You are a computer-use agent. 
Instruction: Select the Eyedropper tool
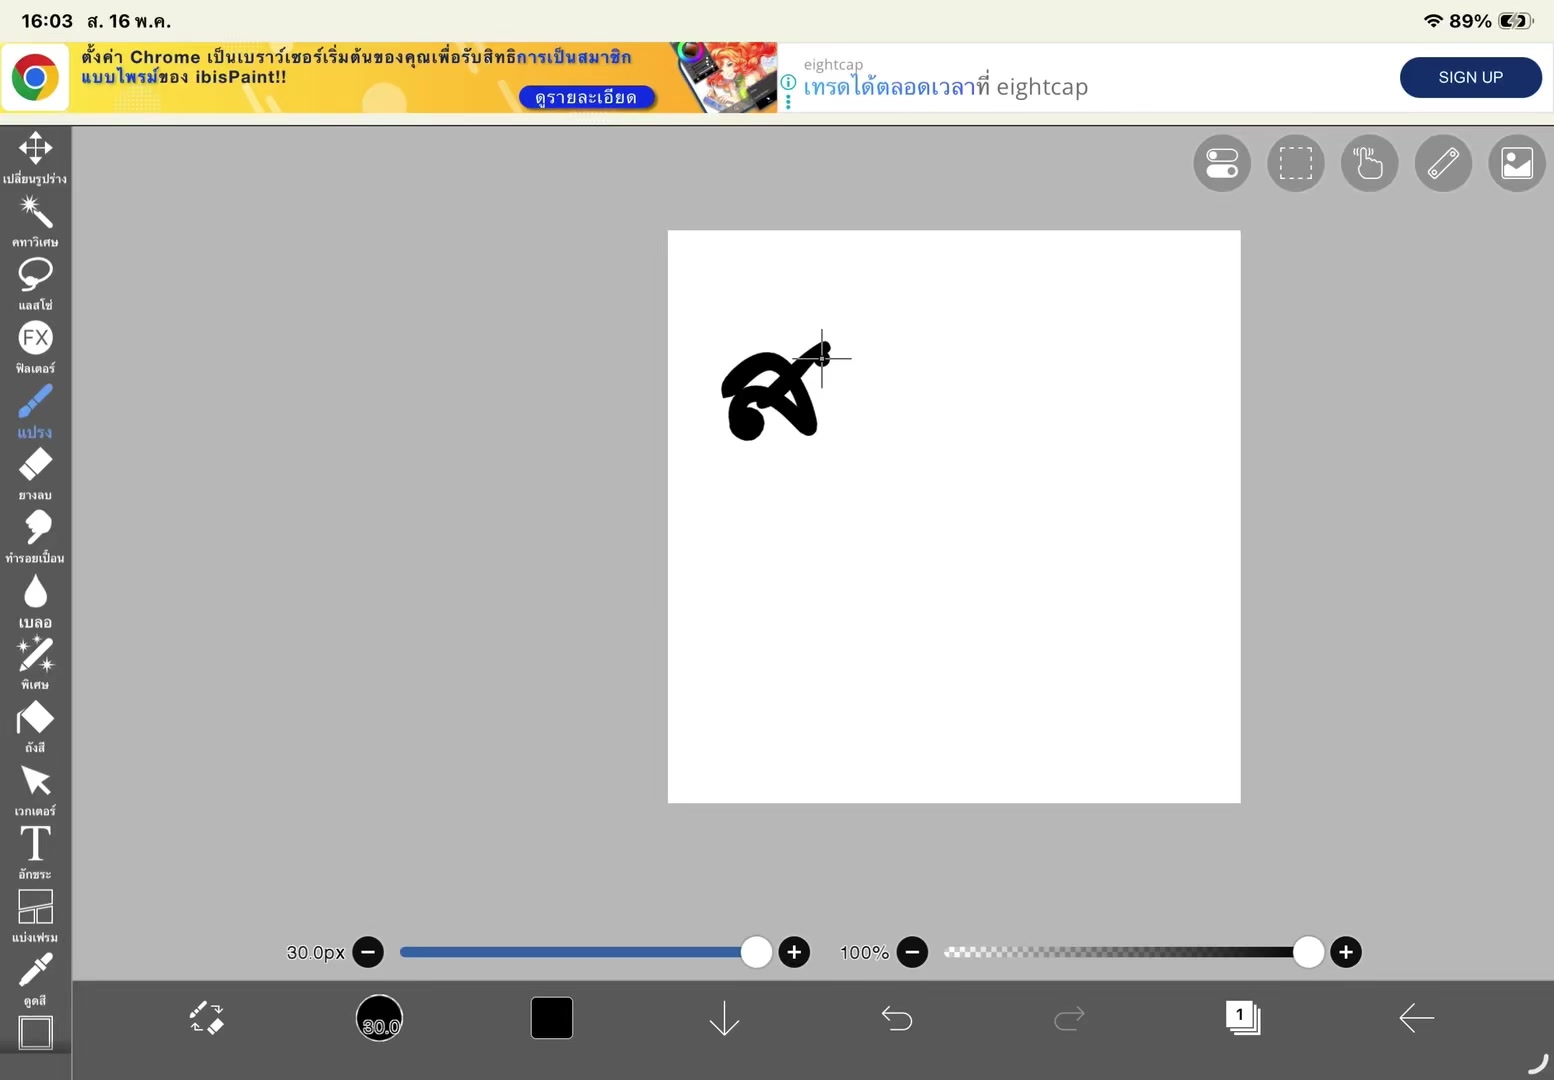tap(35, 979)
